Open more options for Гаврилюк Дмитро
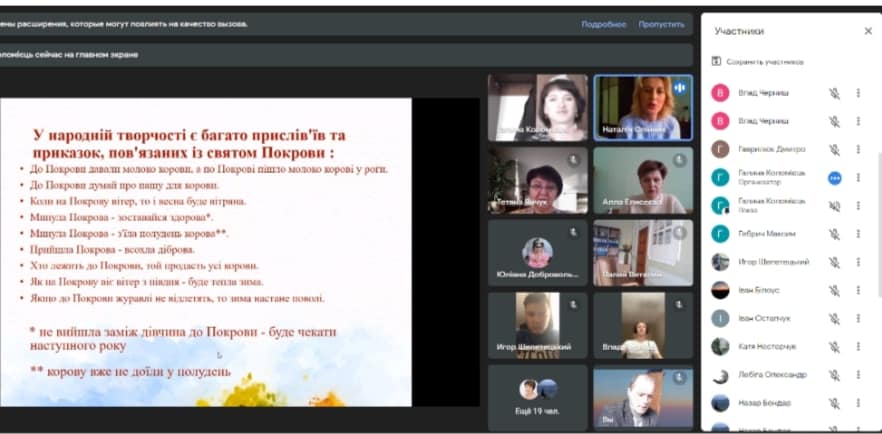Image resolution: width=882 pixels, height=434 pixels. 858,150
